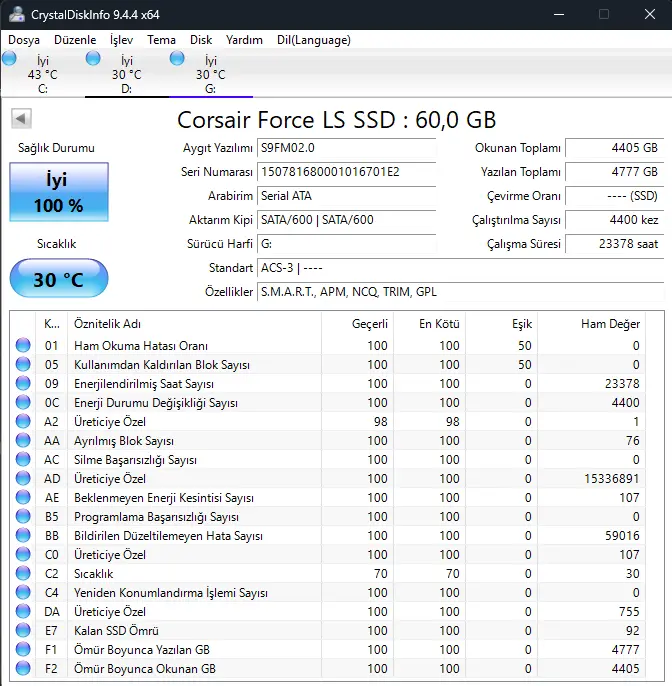Click status icon of attribute A2 row

[23, 421]
